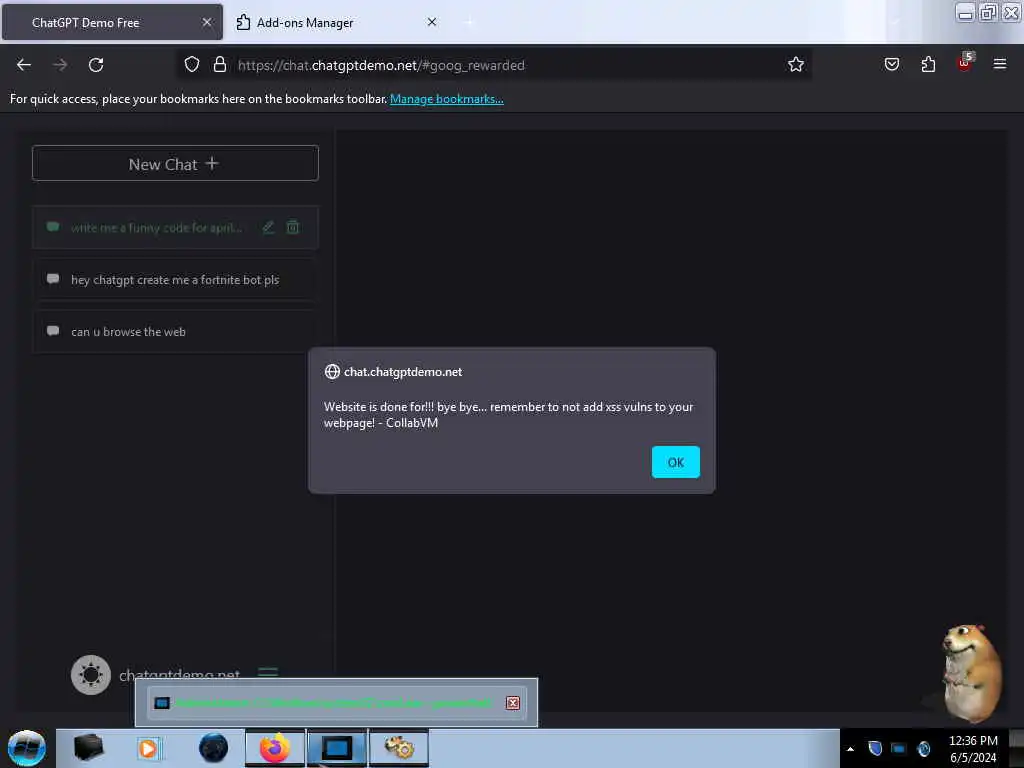Image resolution: width=1024 pixels, height=768 pixels.
Task: Show hidden system tray icons
Action: [x=850, y=749]
